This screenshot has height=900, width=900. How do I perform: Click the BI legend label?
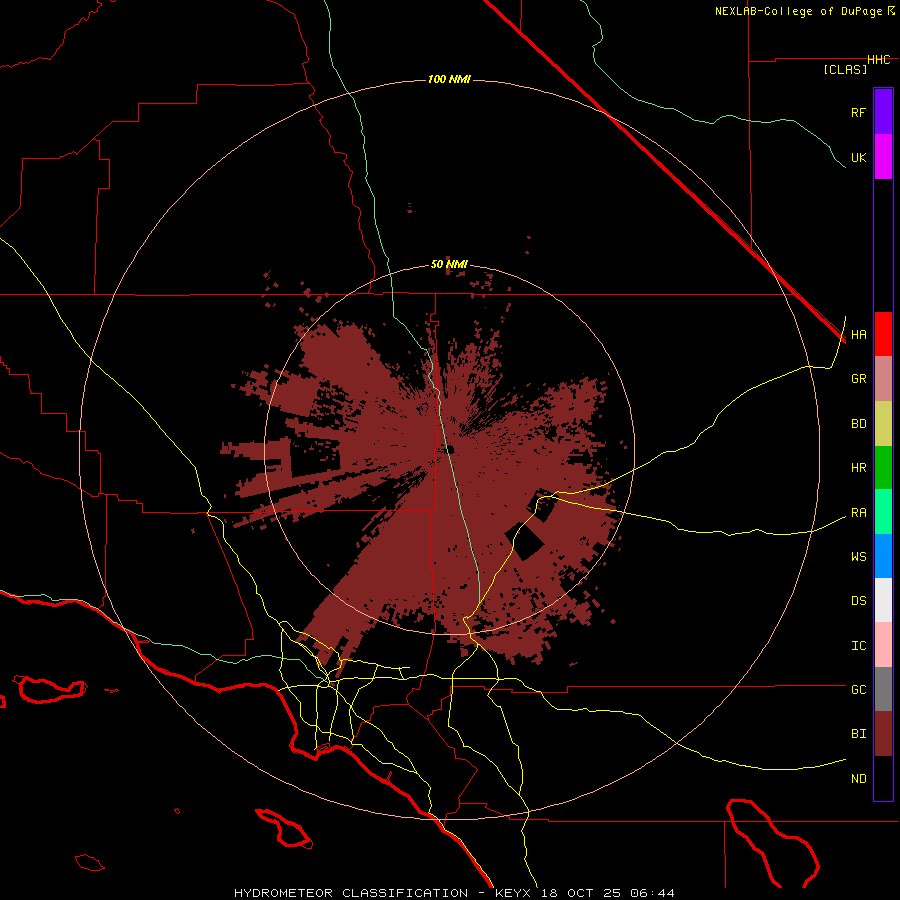pyautogui.click(x=858, y=734)
